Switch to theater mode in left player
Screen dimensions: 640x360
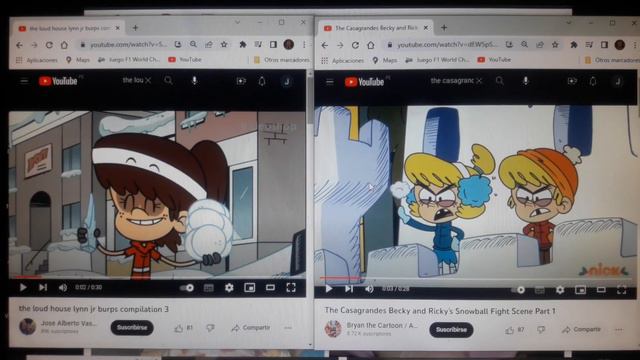tap(270, 288)
